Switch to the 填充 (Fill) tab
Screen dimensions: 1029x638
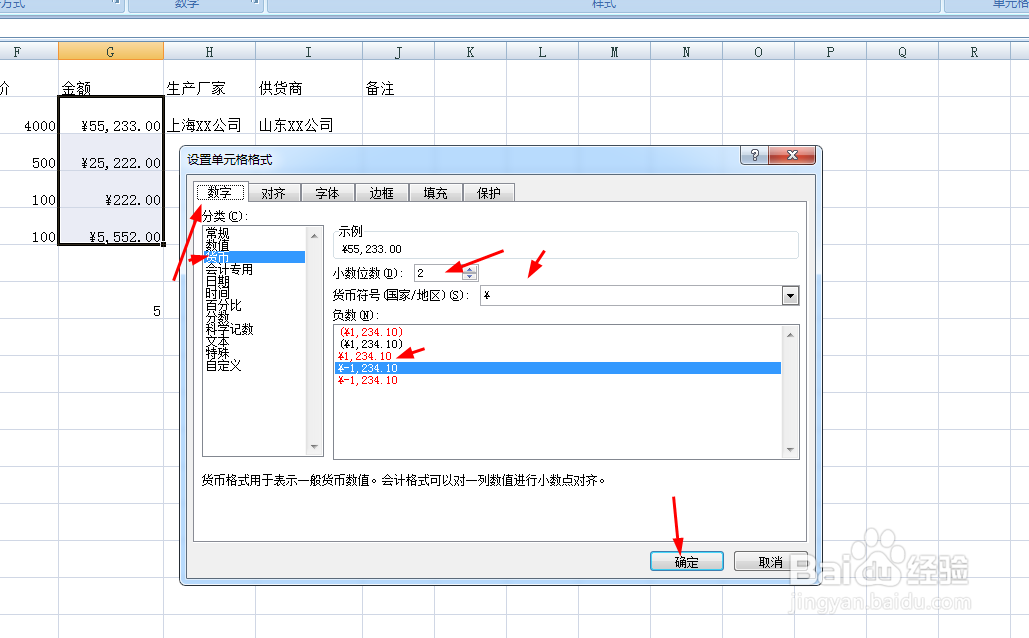point(435,193)
